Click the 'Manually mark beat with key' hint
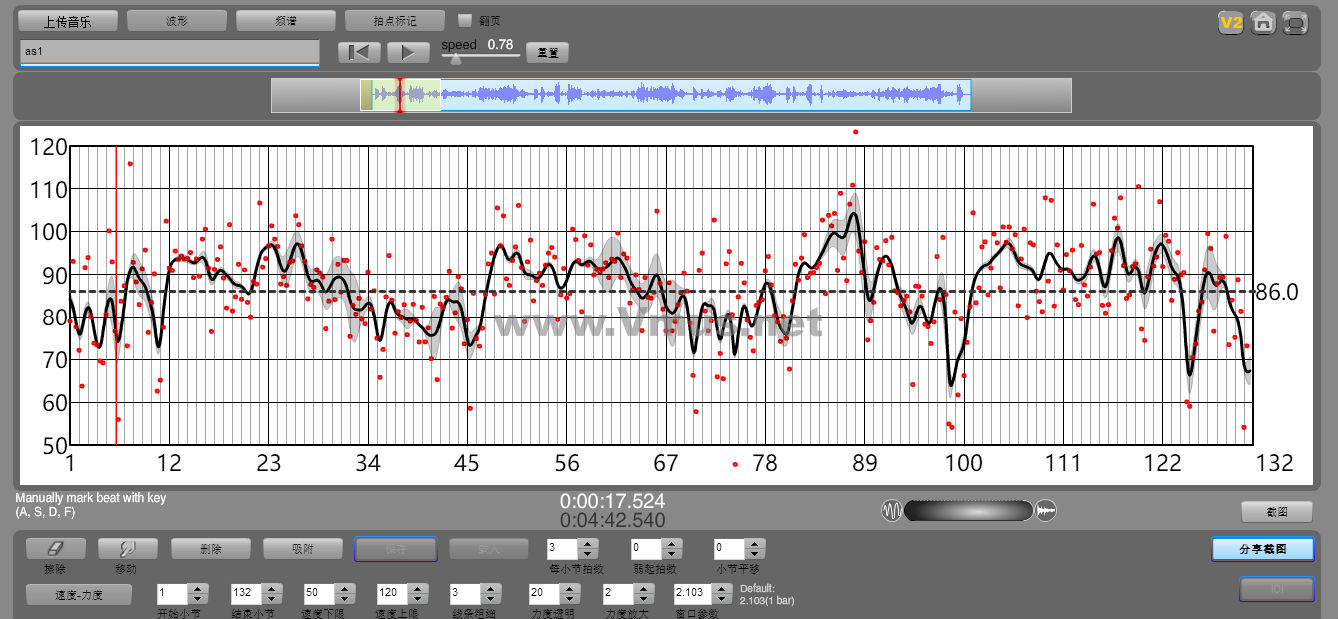 point(91,497)
